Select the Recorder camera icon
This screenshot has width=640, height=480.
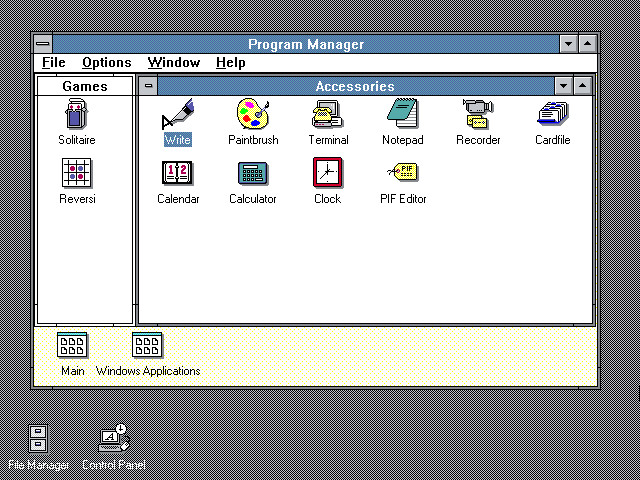coord(478,114)
